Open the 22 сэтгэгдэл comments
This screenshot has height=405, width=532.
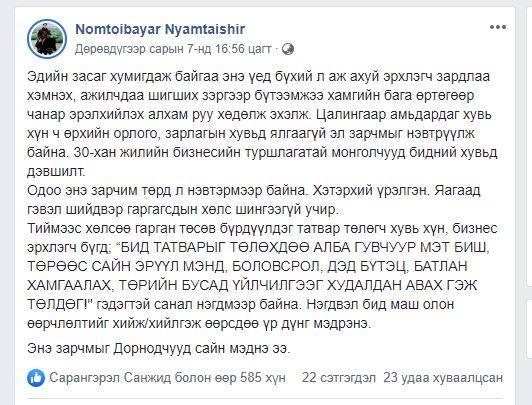pyautogui.click(x=339, y=378)
